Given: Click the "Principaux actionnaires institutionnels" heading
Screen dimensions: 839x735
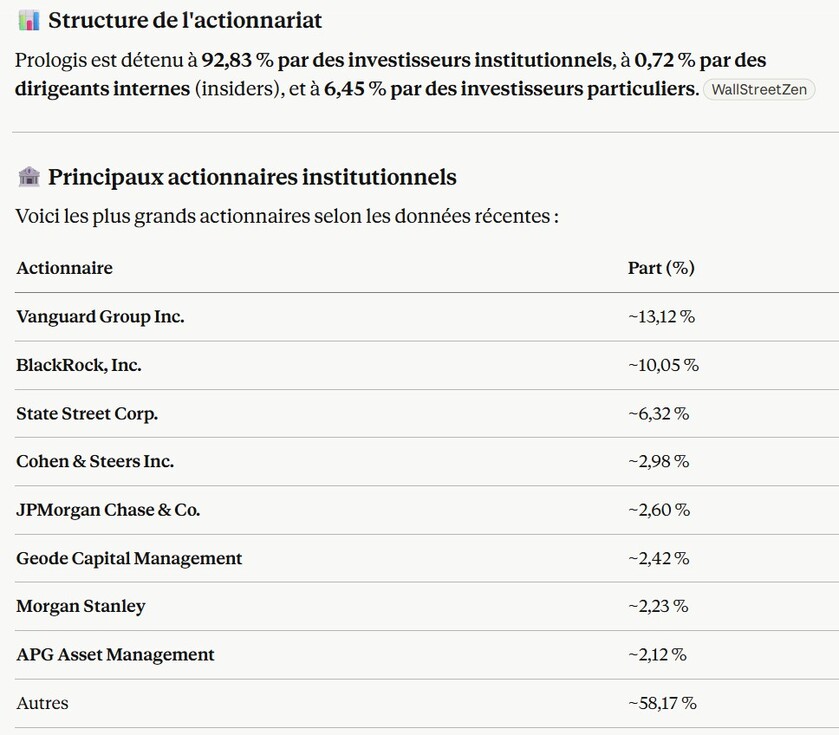Looking at the screenshot, I should [252, 177].
